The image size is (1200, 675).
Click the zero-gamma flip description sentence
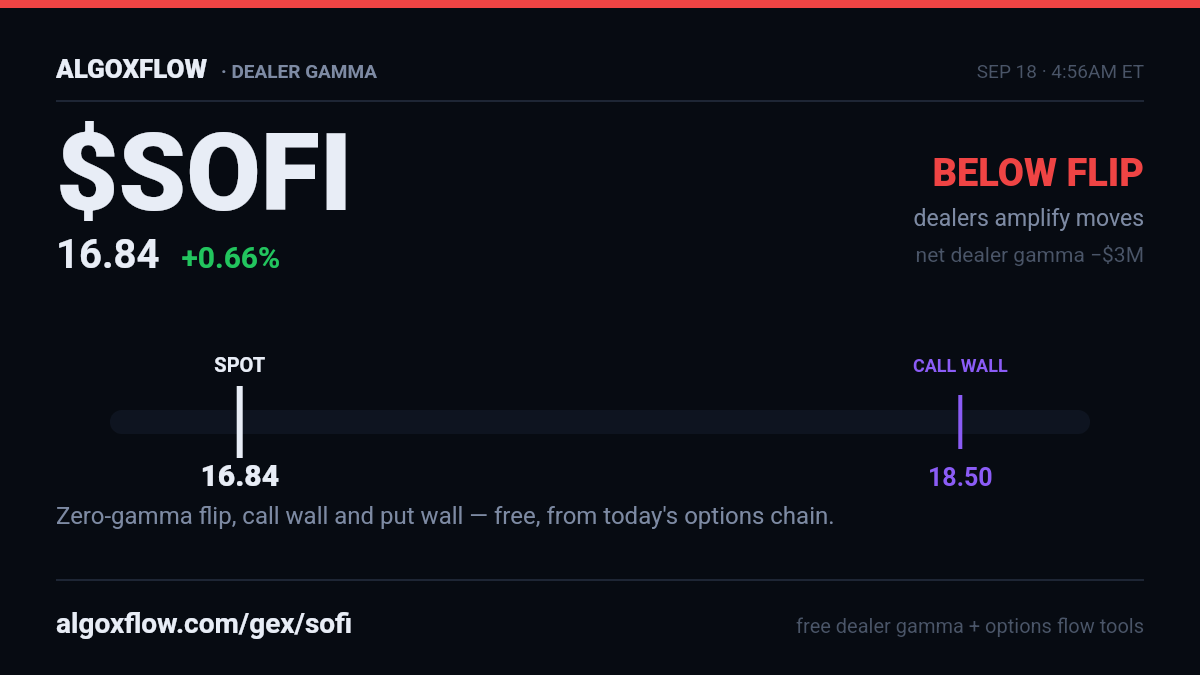point(445,517)
